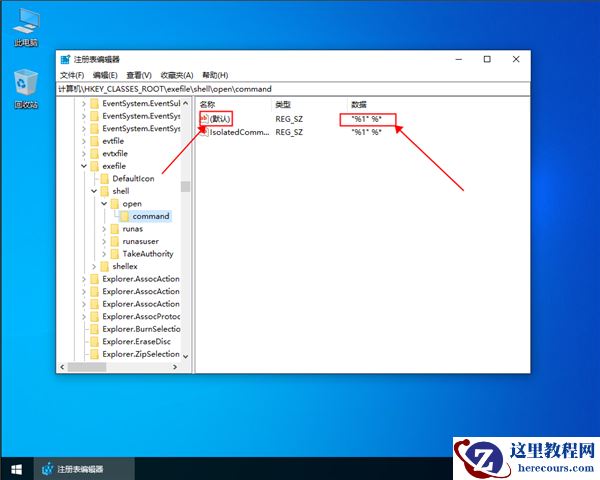Select the Explorer.ZipSelection folder icon
600x480 pixels.
[x=94, y=354]
